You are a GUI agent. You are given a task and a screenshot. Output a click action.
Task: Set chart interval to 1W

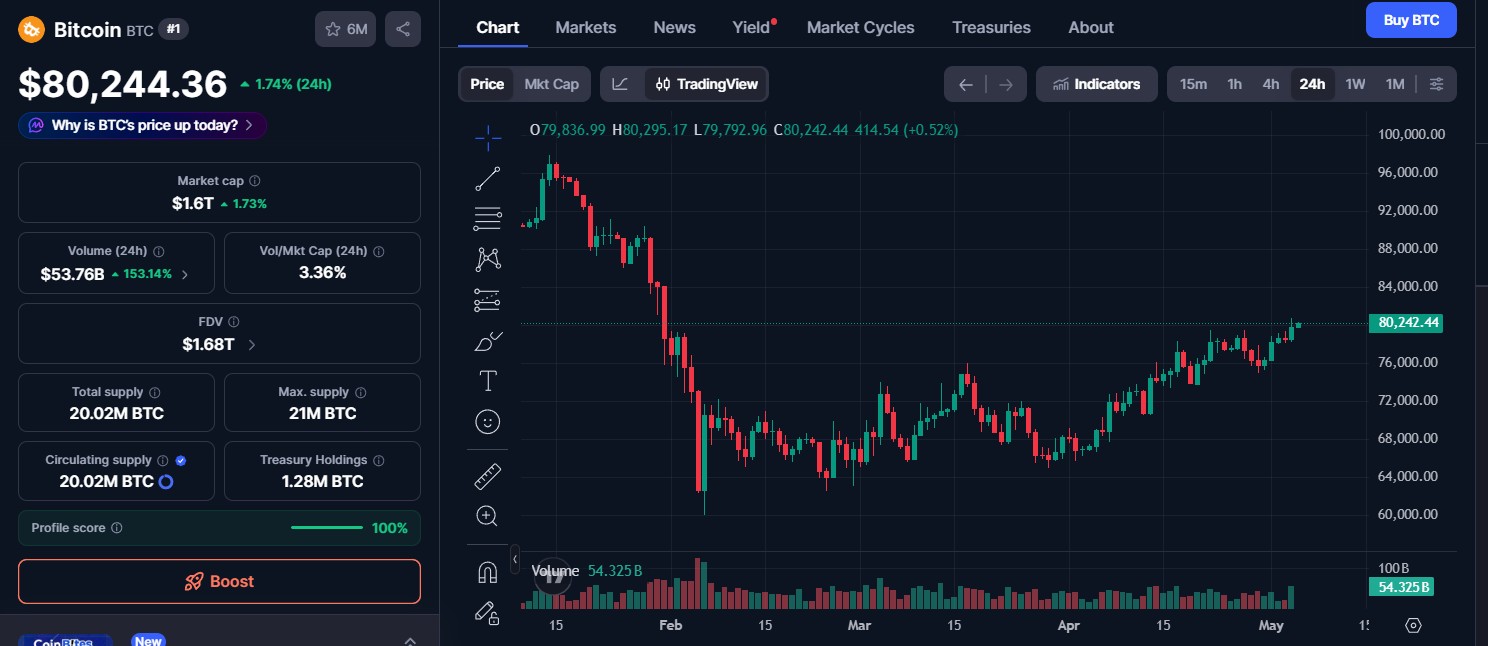tap(1355, 84)
